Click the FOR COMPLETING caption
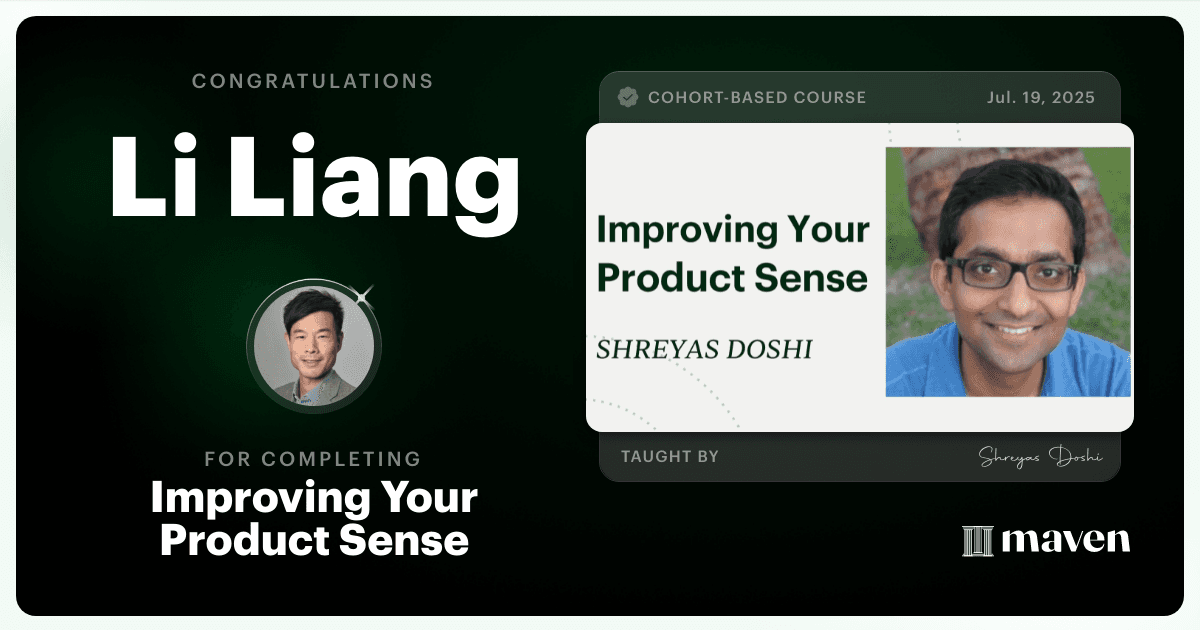Viewport: 1200px width, 630px height. point(313,459)
